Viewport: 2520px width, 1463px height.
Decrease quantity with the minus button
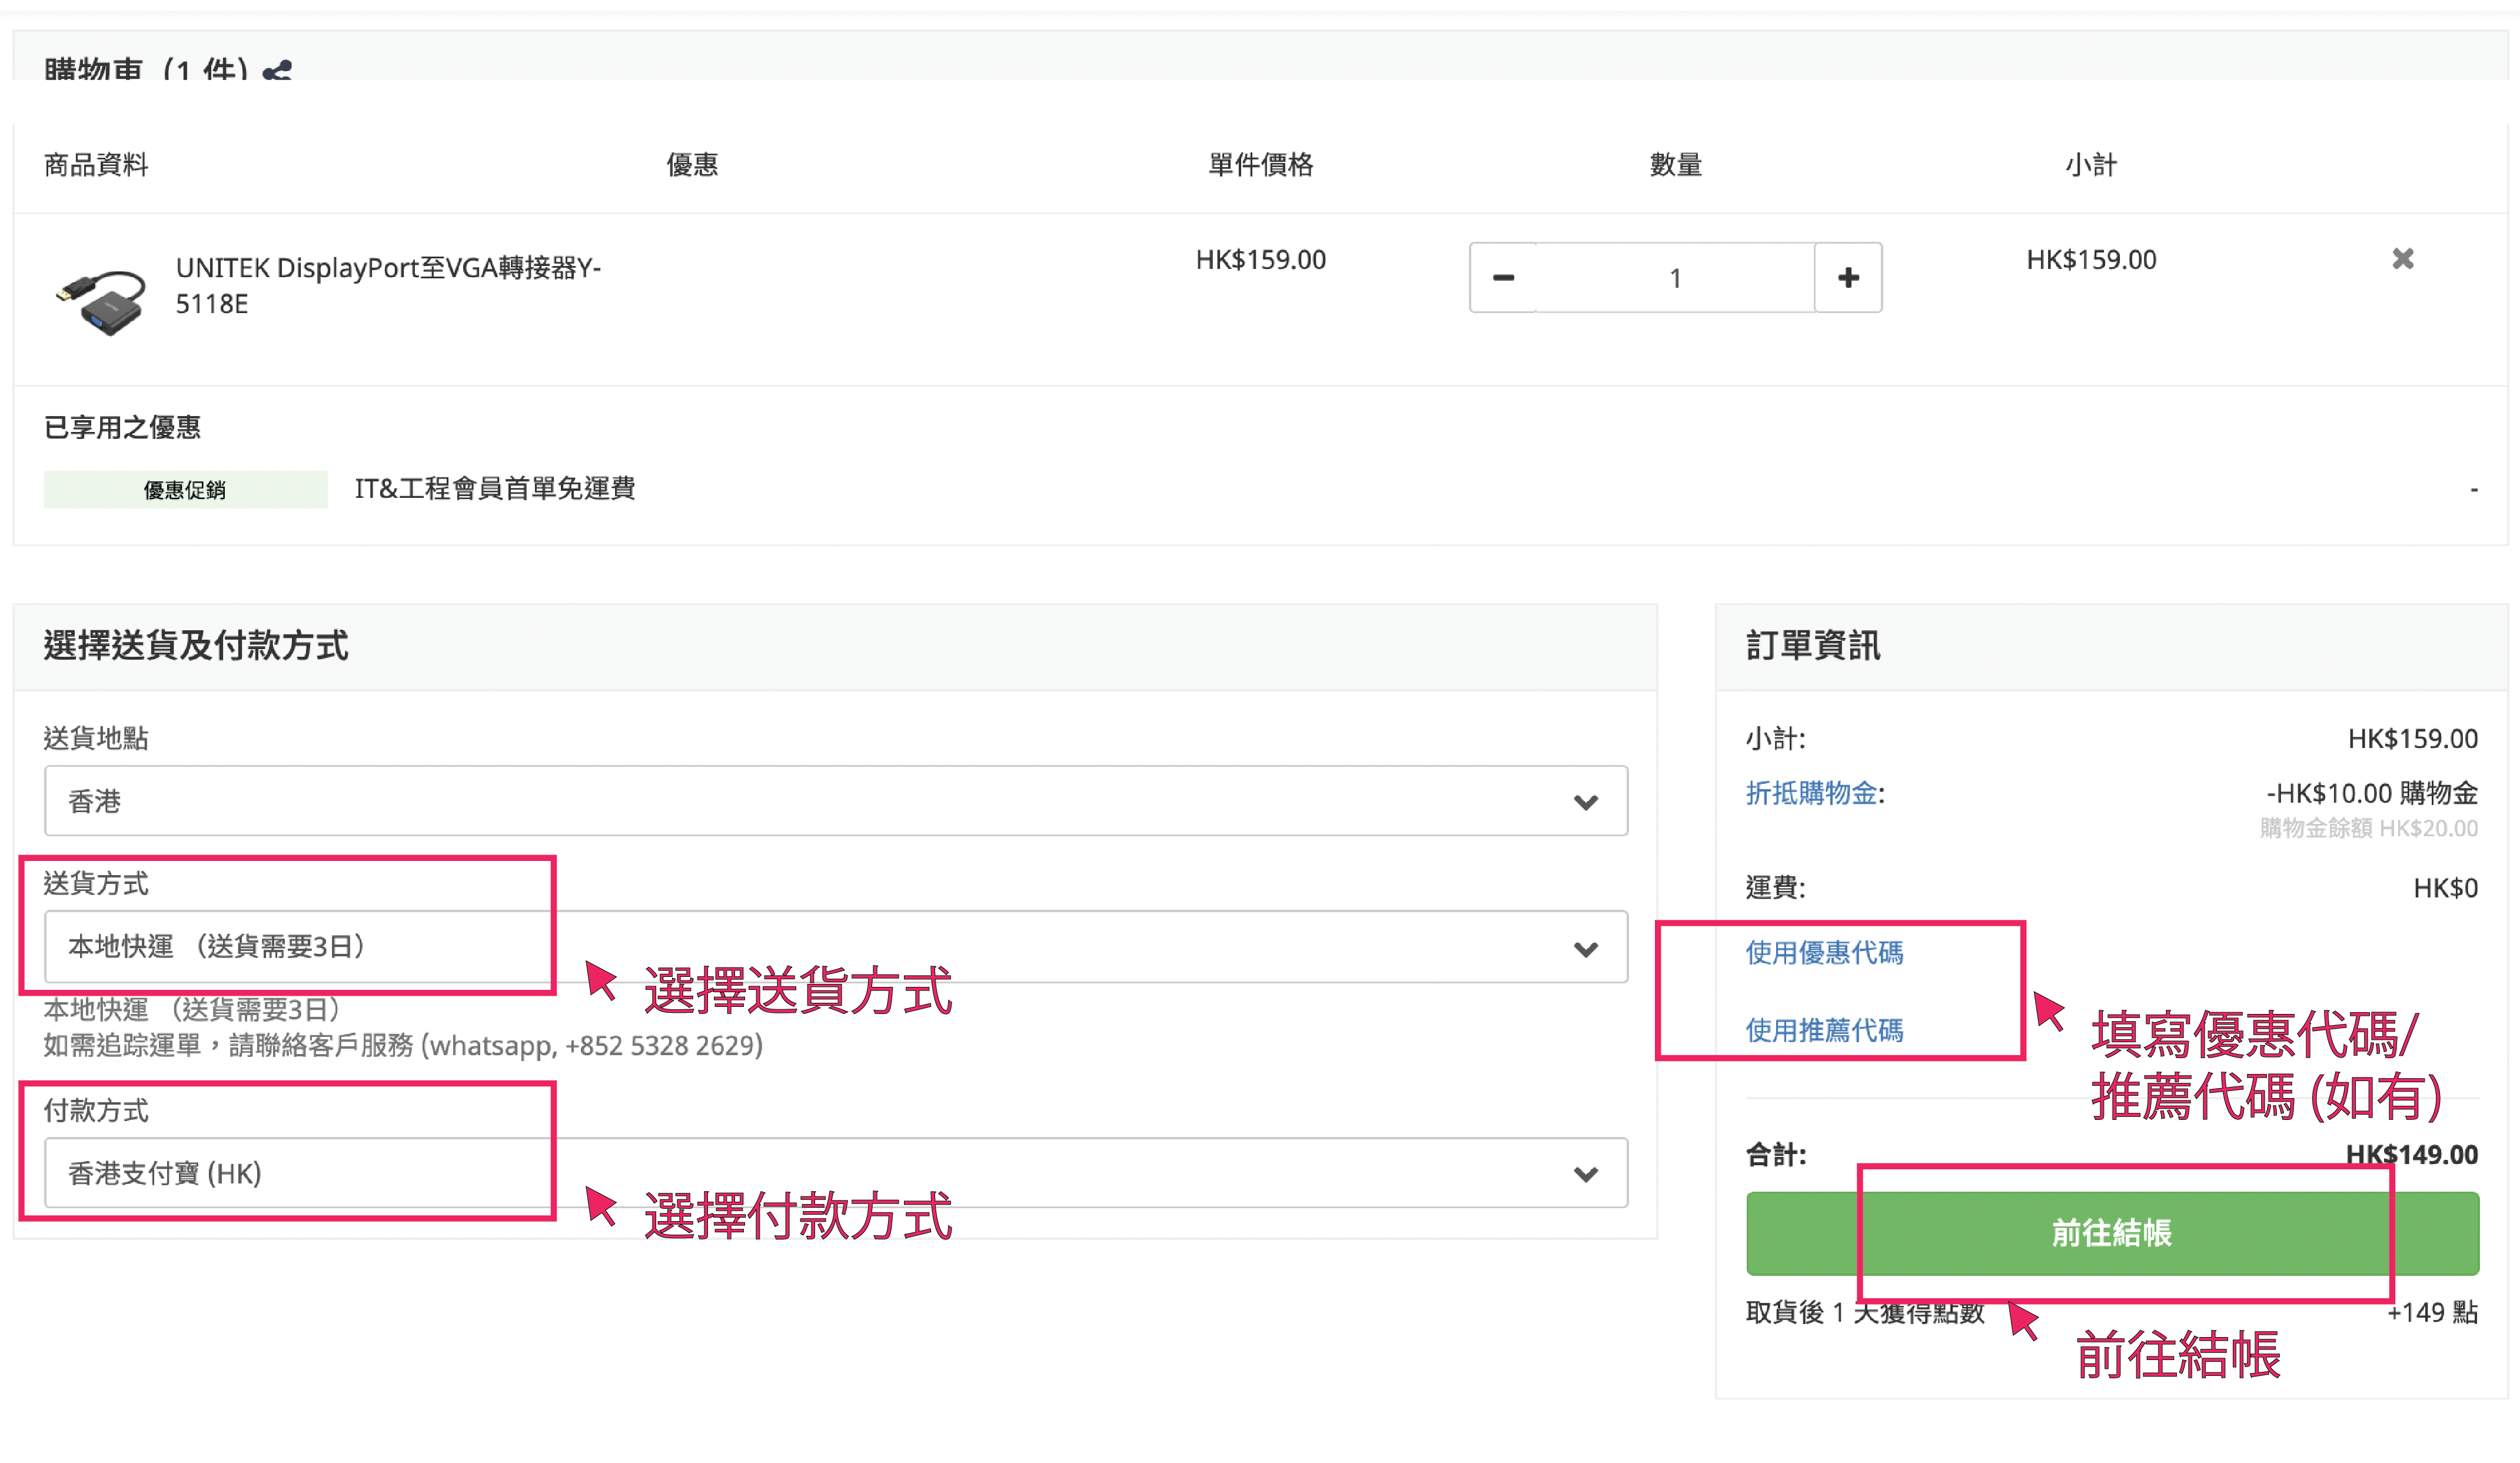(x=1503, y=278)
